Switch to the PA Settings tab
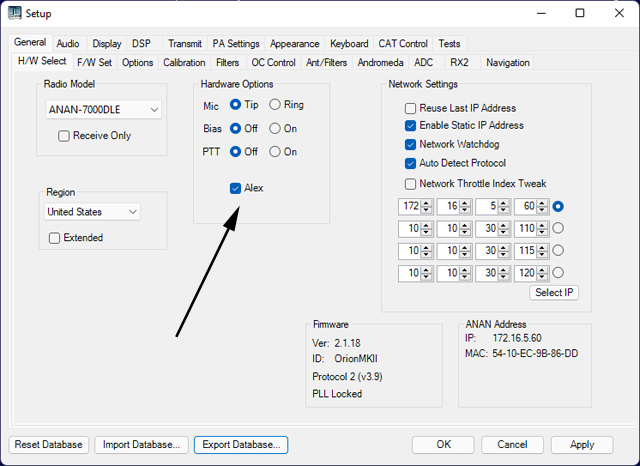Viewport: 640px width, 466px height. click(236, 44)
